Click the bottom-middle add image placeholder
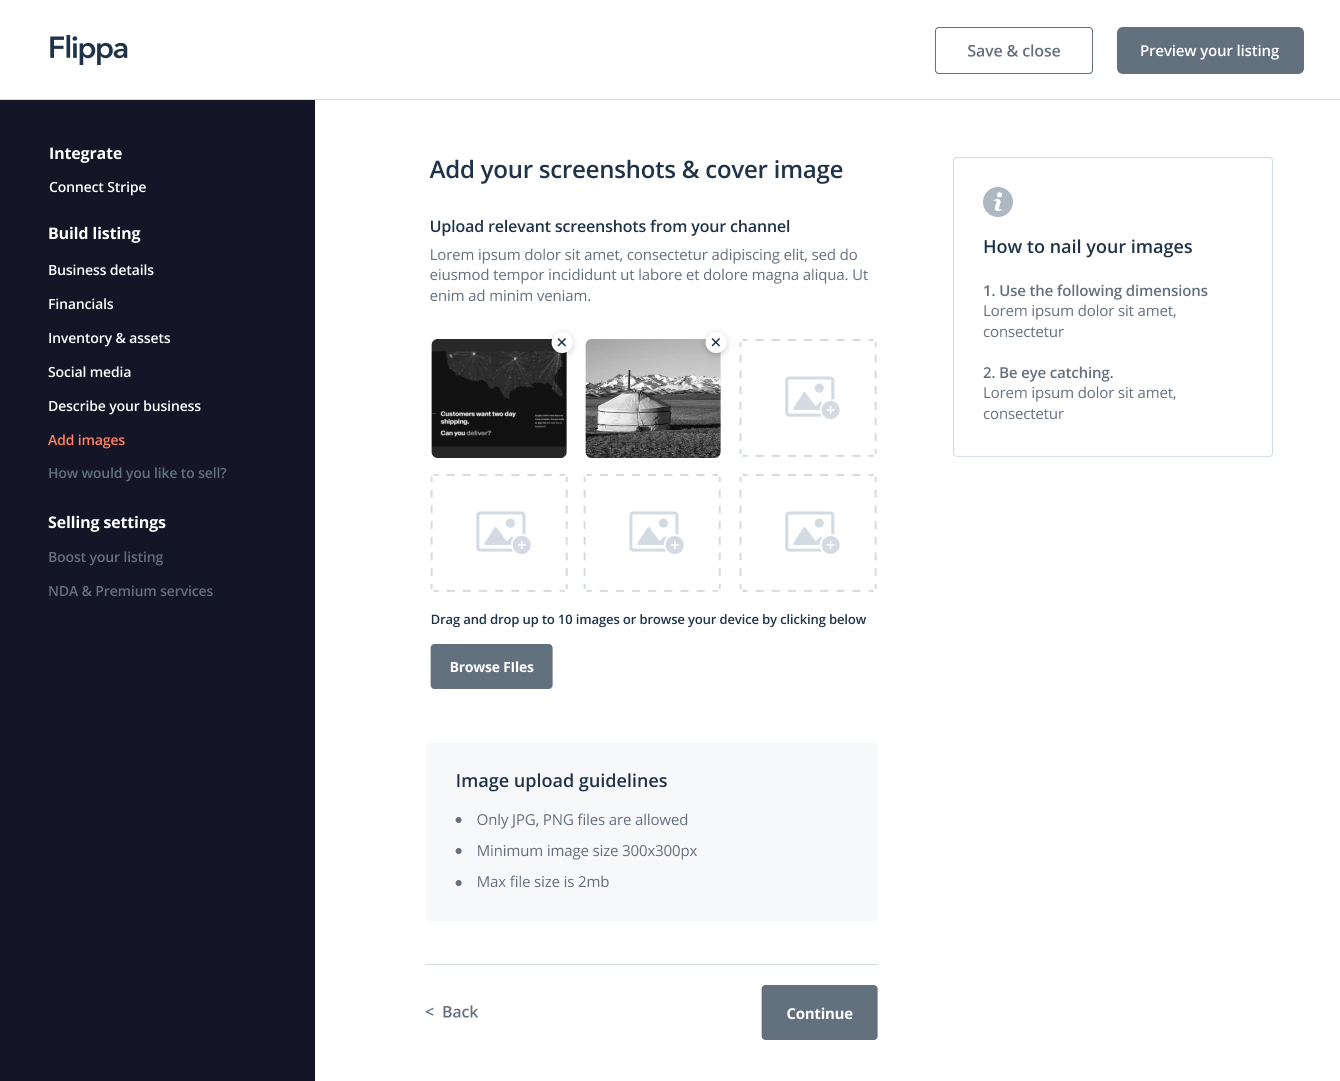This screenshot has height=1081, width=1340. 652,533
